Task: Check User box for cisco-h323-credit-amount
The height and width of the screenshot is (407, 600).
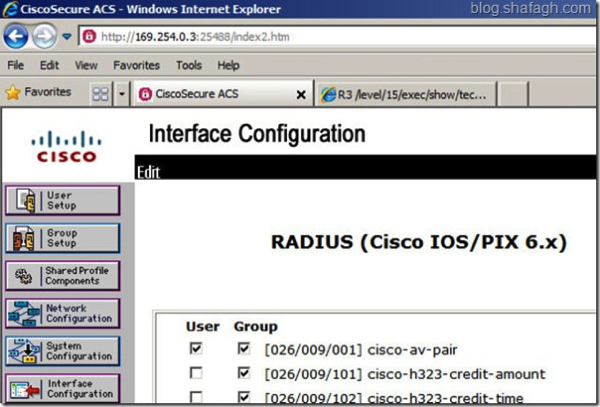Action: (196, 373)
